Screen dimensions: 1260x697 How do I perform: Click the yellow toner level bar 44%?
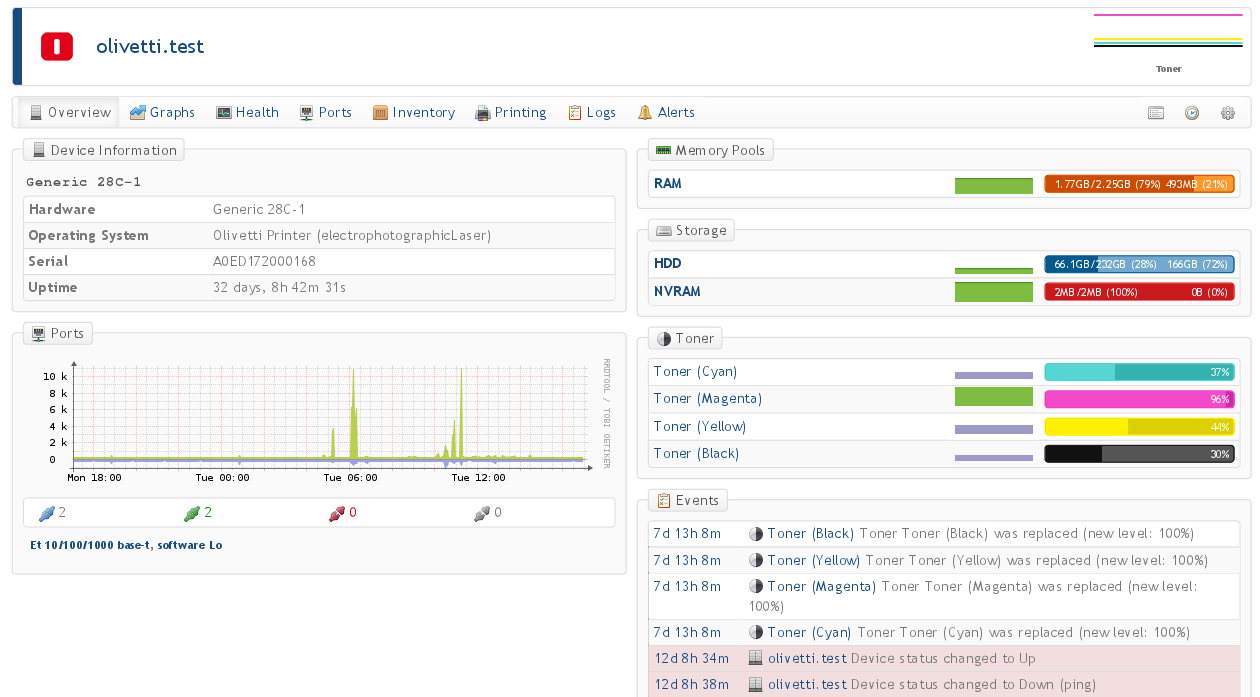[1139, 427]
